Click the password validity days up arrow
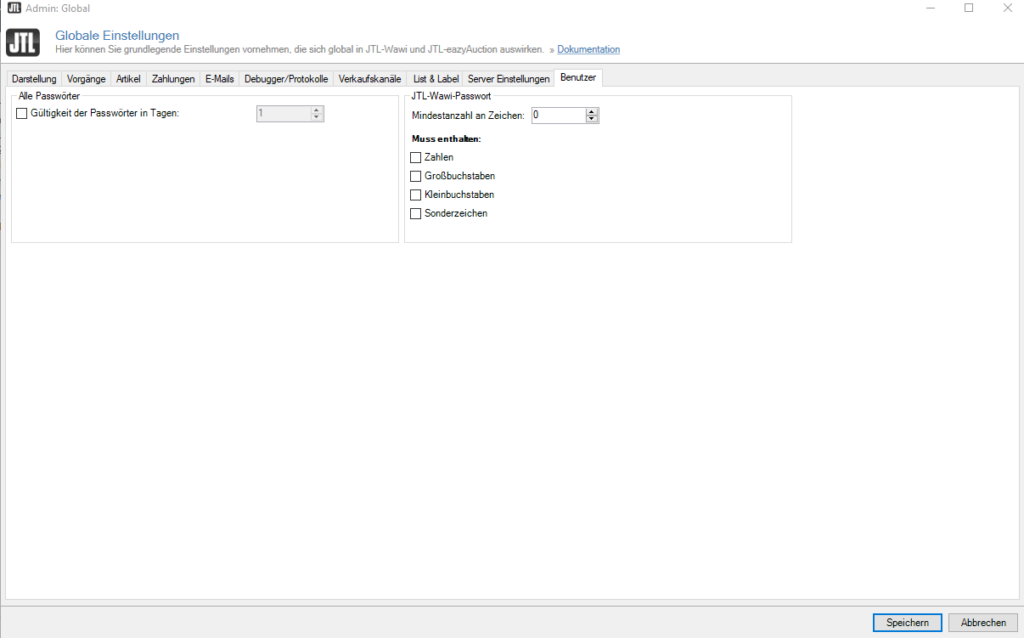This screenshot has width=1024, height=638. [x=317, y=110]
